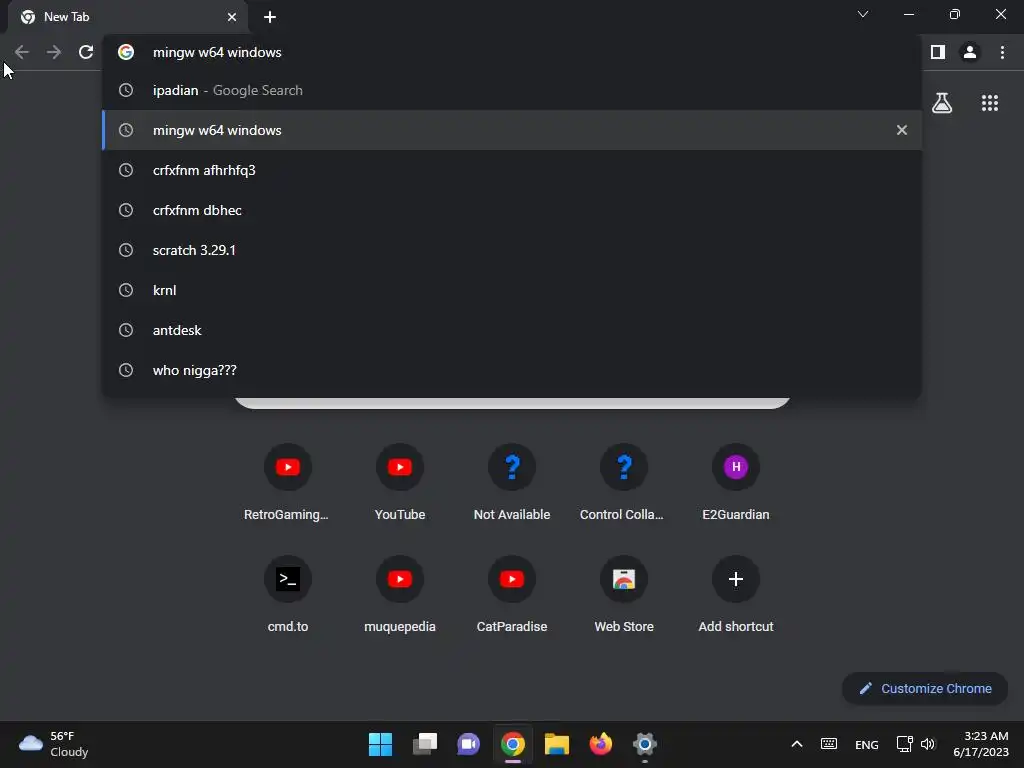Switch input language via ENG
This screenshot has height=768, width=1024.
867,744
